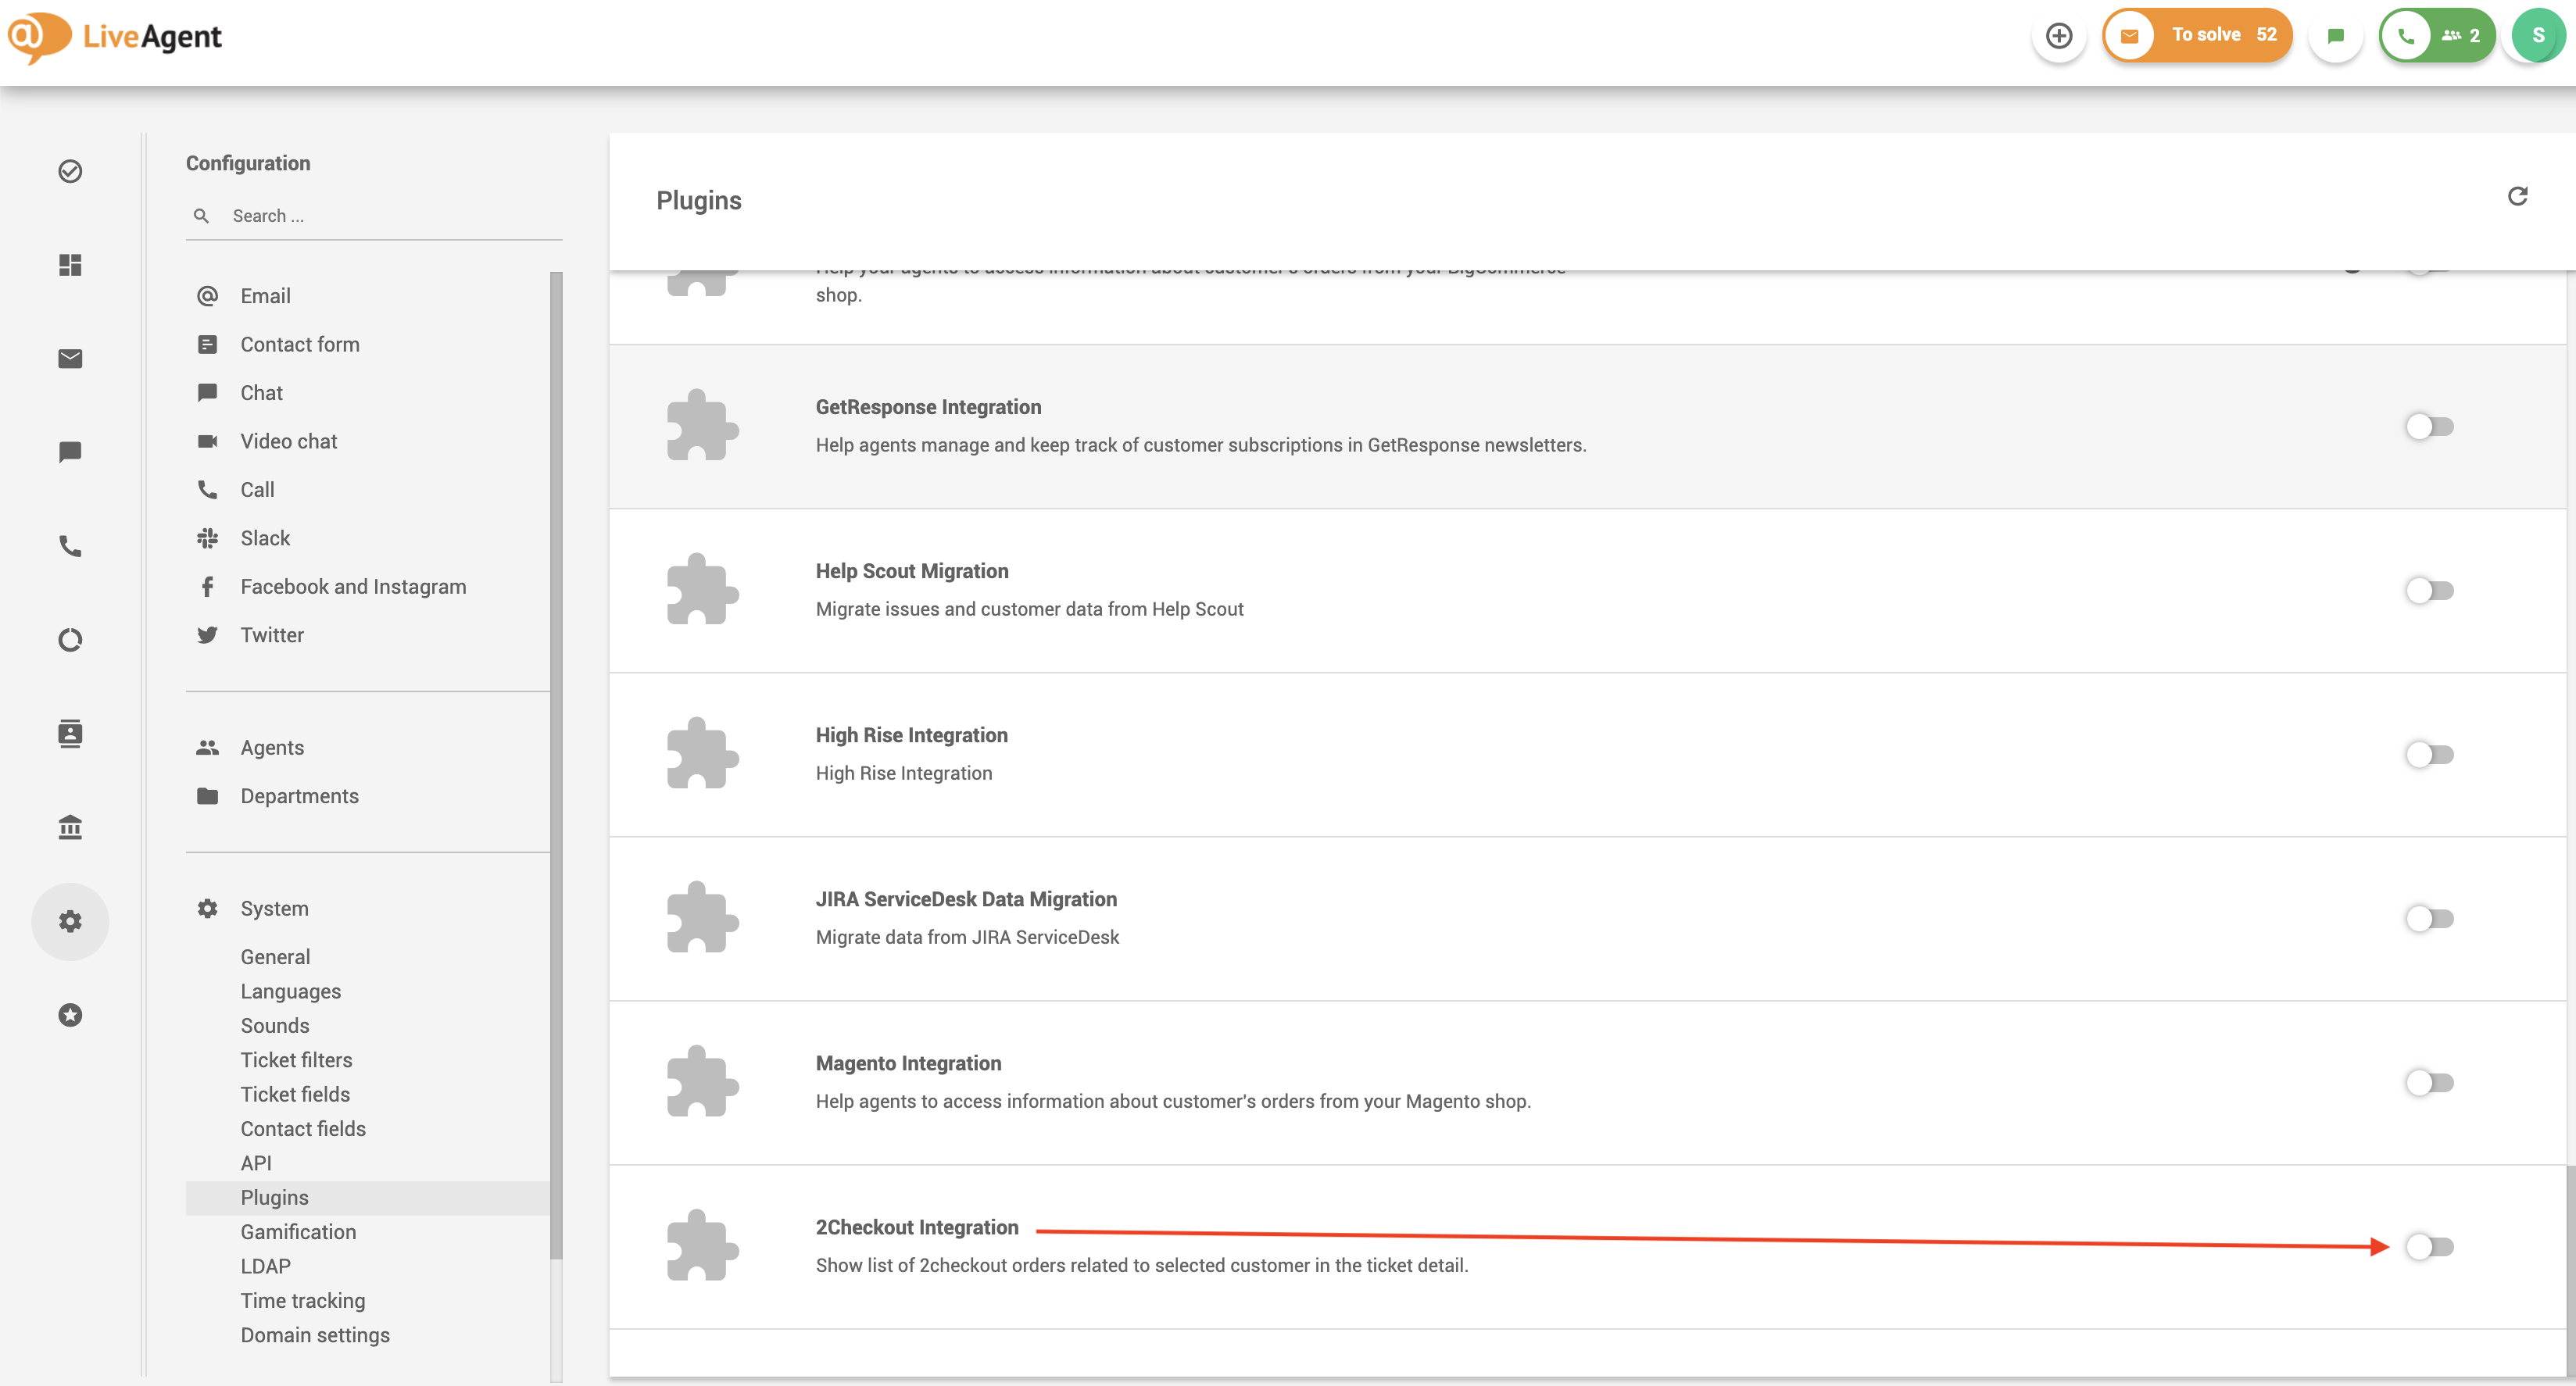
Task: Open the Calls phone sidebar icon
Action: click(x=70, y=546)
